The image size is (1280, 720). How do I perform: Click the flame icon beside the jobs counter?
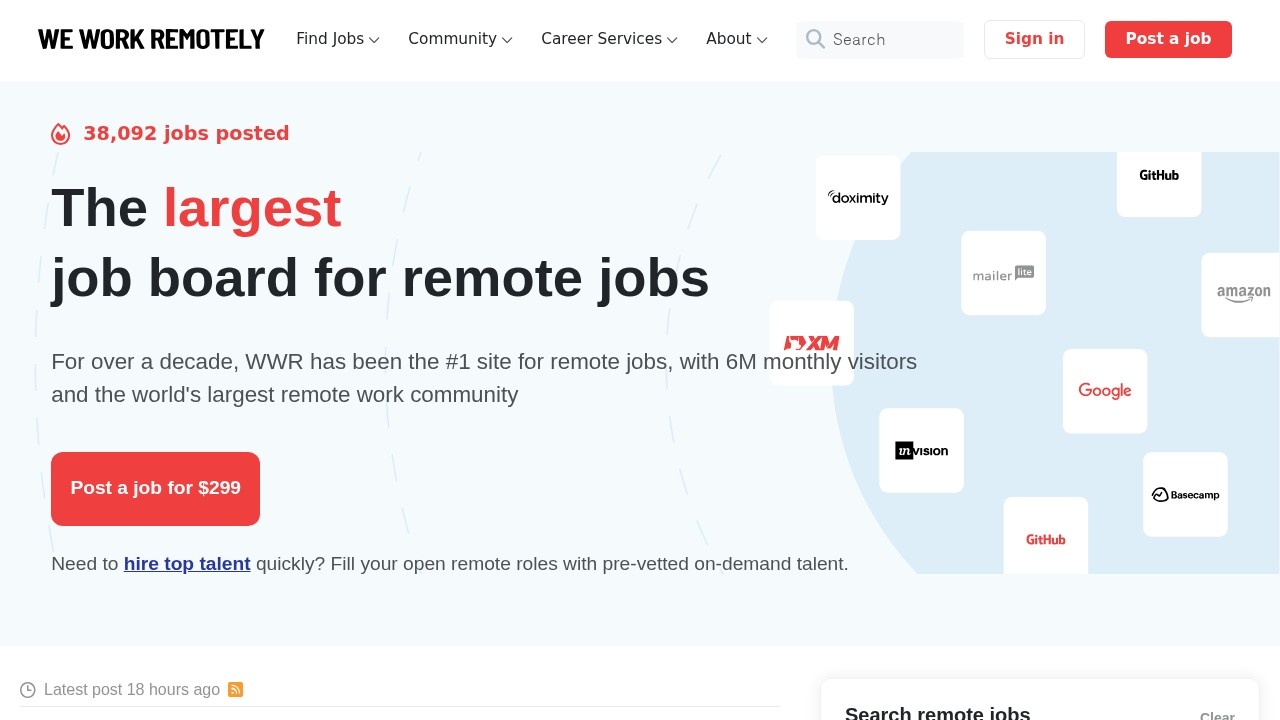pos(60,133)
